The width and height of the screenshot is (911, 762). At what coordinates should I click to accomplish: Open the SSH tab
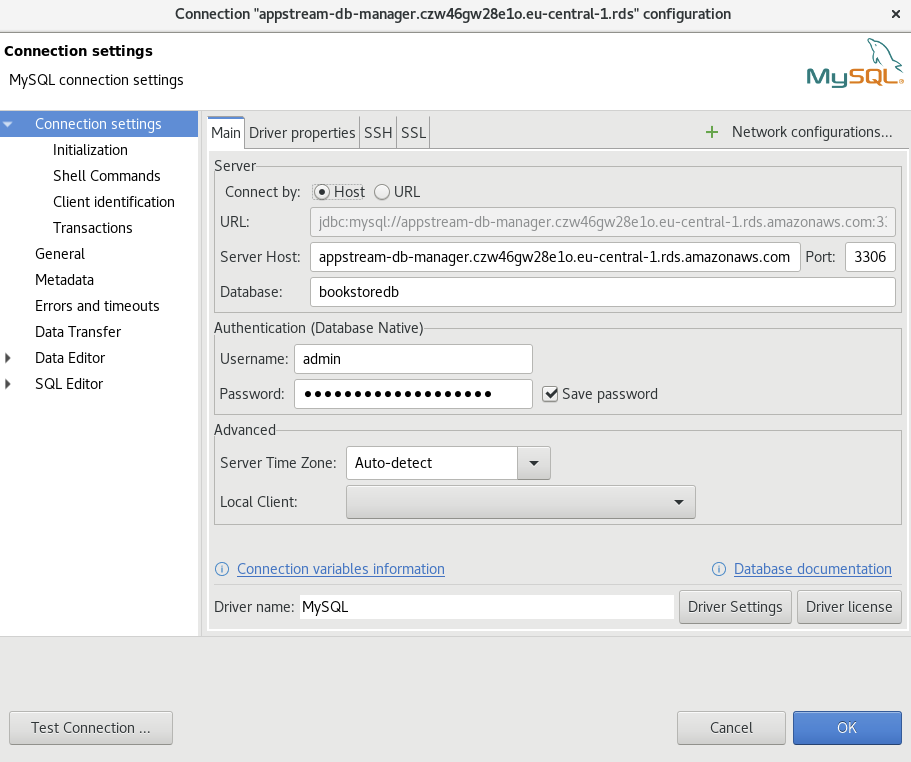[x=377, y=132]
